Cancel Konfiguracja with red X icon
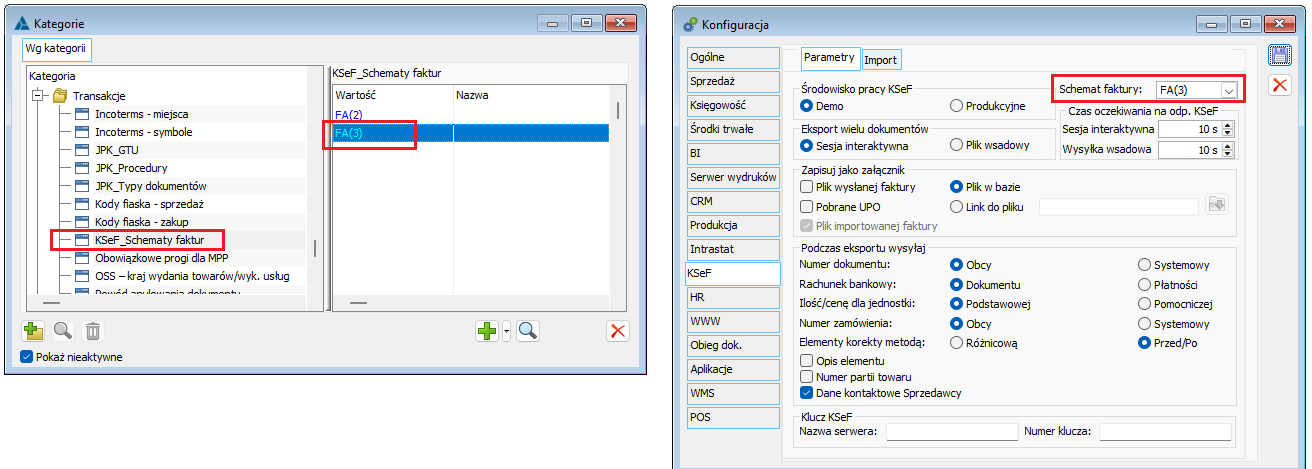 [x=1279, y=85]
